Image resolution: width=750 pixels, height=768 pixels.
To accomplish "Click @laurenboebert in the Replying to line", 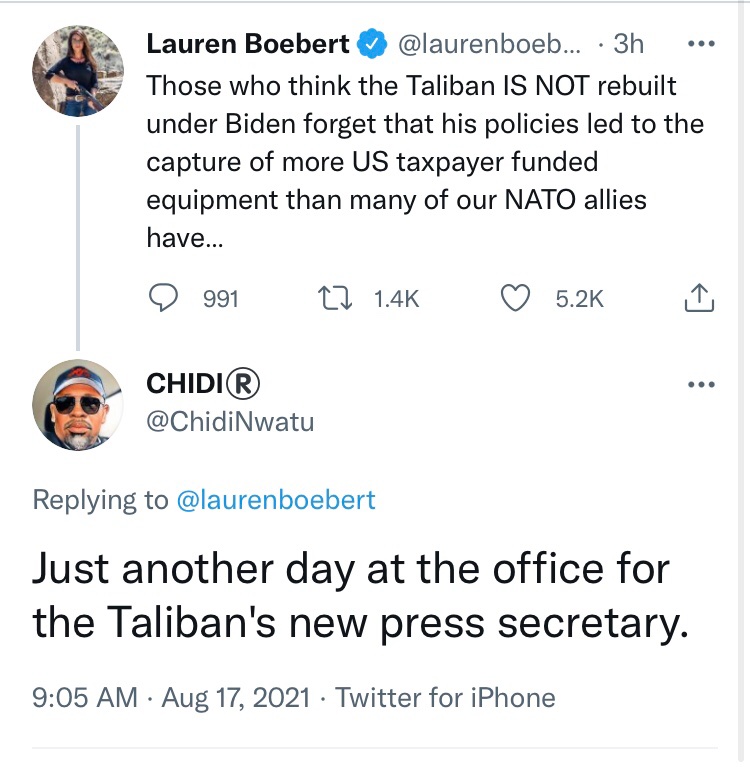I will tap(276, 500).
